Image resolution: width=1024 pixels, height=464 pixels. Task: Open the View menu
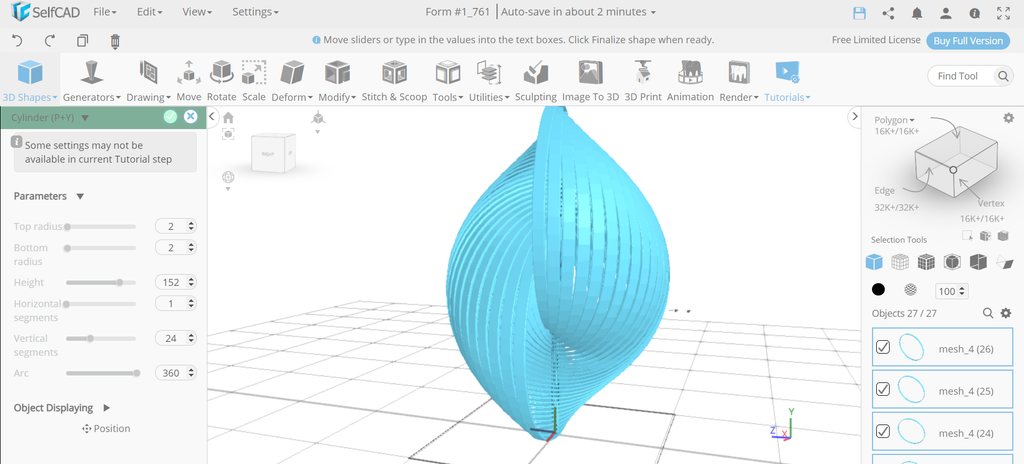197,12
